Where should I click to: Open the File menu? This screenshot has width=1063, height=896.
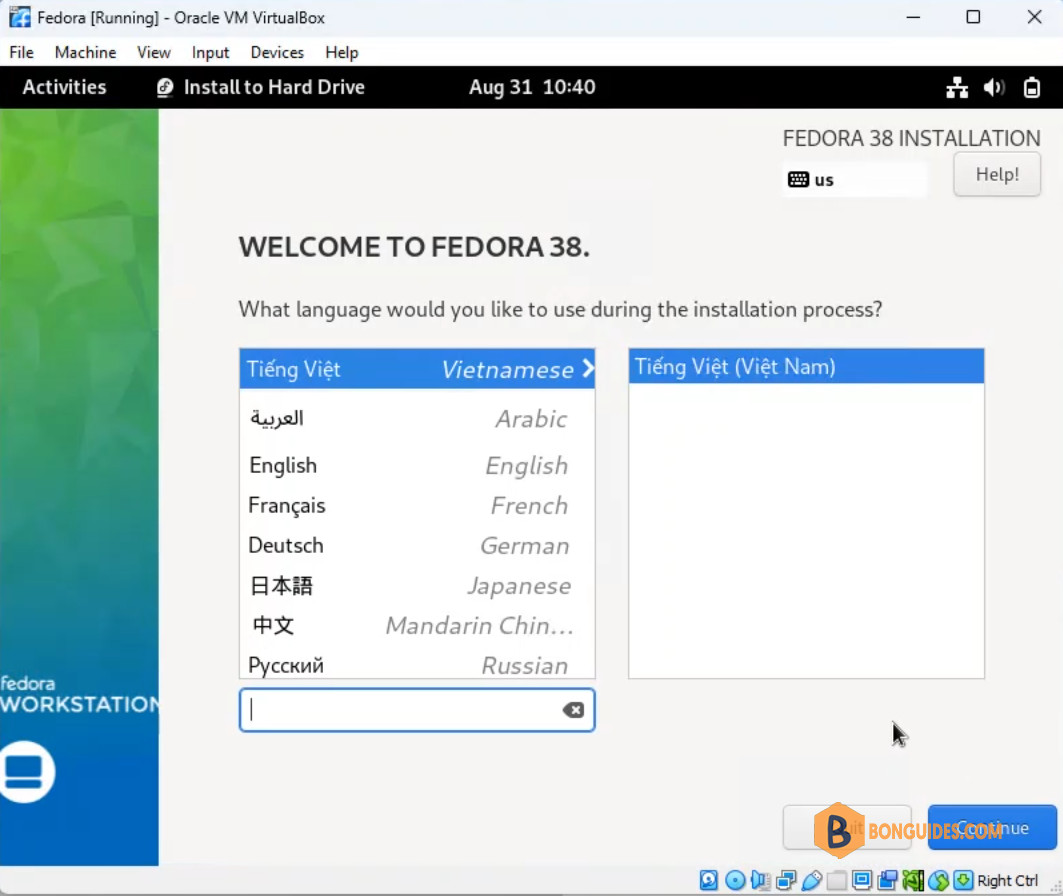(22, 52)
